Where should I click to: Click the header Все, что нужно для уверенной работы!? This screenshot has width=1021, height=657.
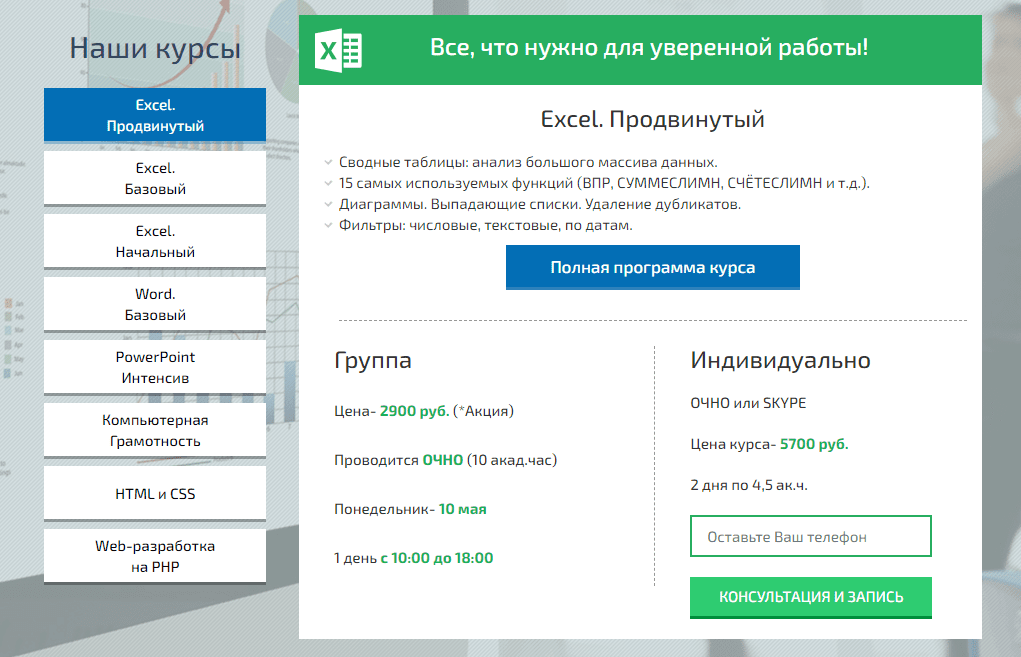[649, 48]
